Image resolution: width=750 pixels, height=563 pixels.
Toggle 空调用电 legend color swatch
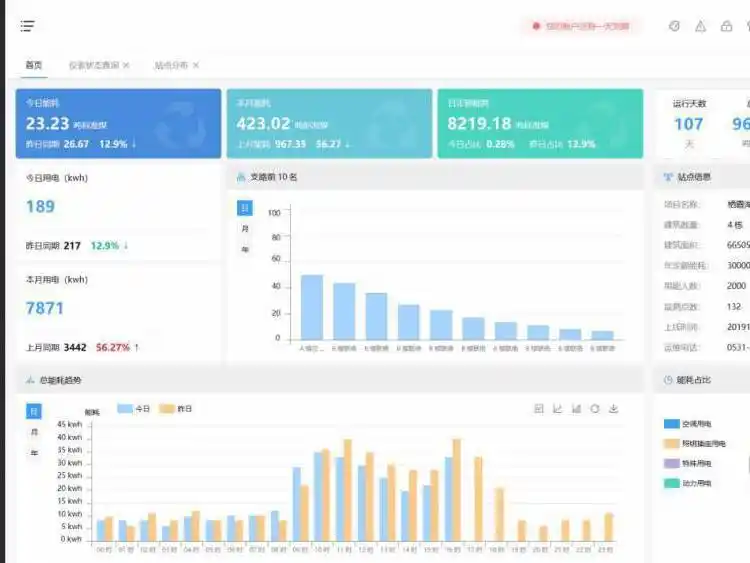click(671, 423)
